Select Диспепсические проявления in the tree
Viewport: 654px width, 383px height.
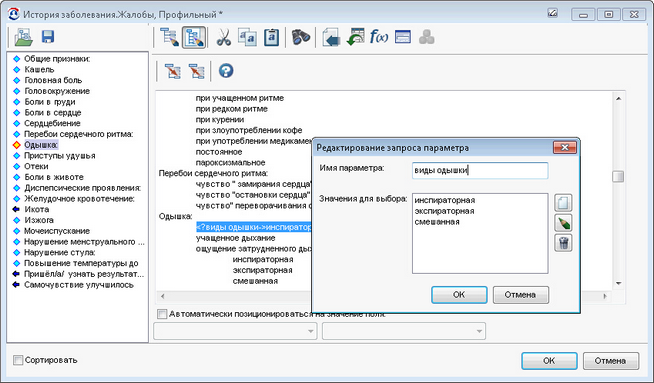82,188
